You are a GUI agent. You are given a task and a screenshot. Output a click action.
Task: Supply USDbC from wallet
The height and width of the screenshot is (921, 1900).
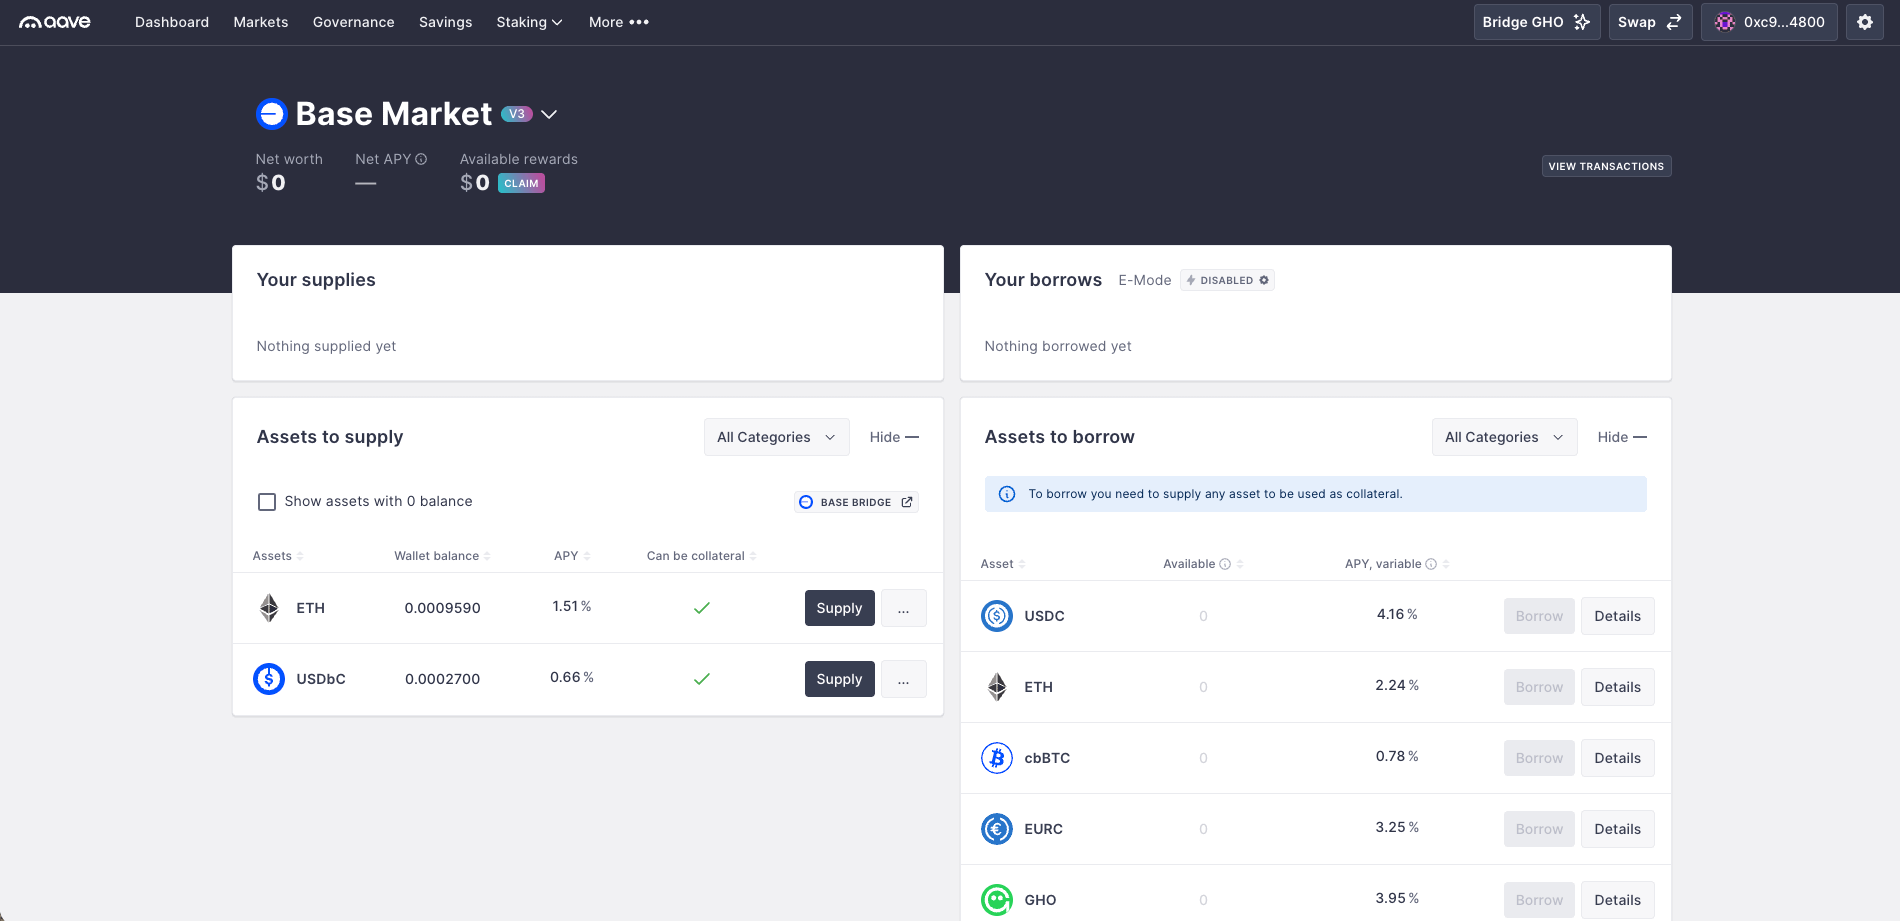coord(839,679)
